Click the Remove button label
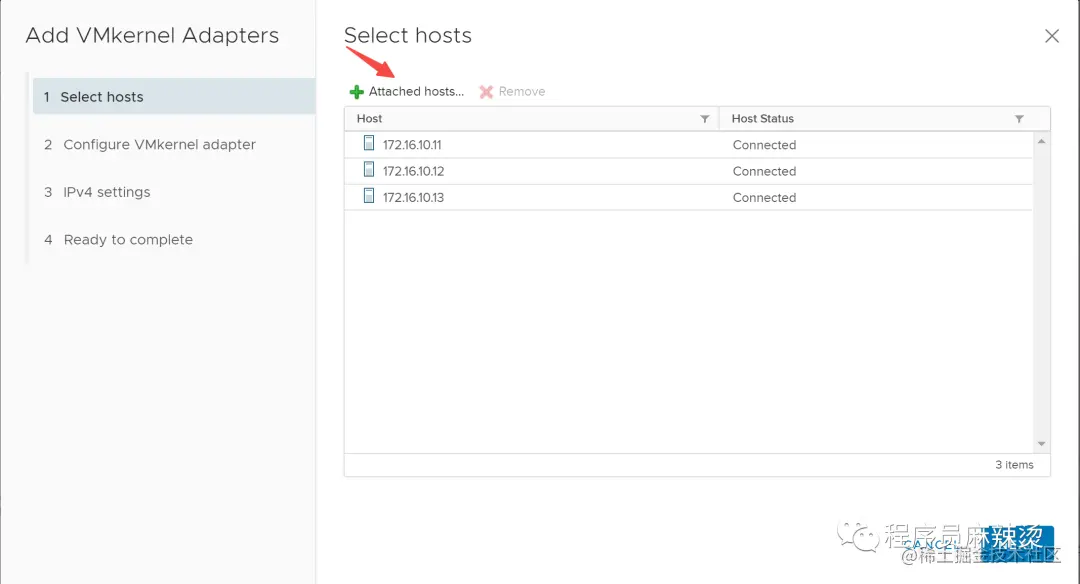Viewport: 1080px width, 584px height. click(x=521, y=92)
